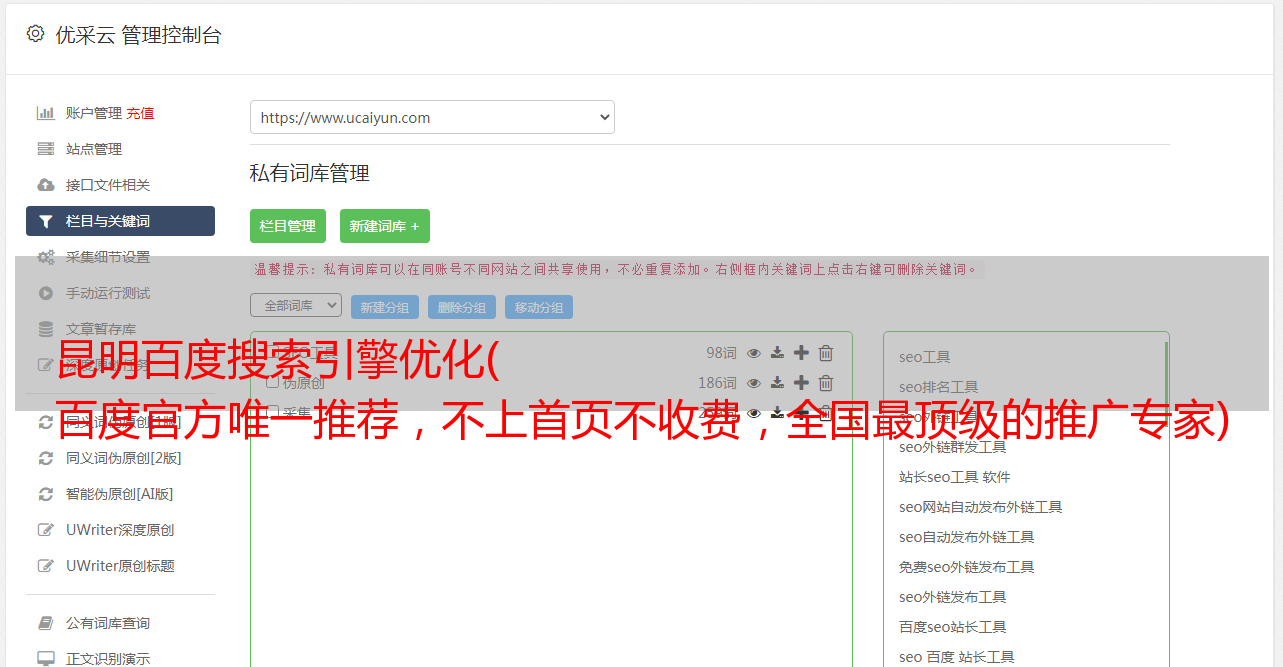Select keyword 'seo外链群发工具'

[952, 447]
